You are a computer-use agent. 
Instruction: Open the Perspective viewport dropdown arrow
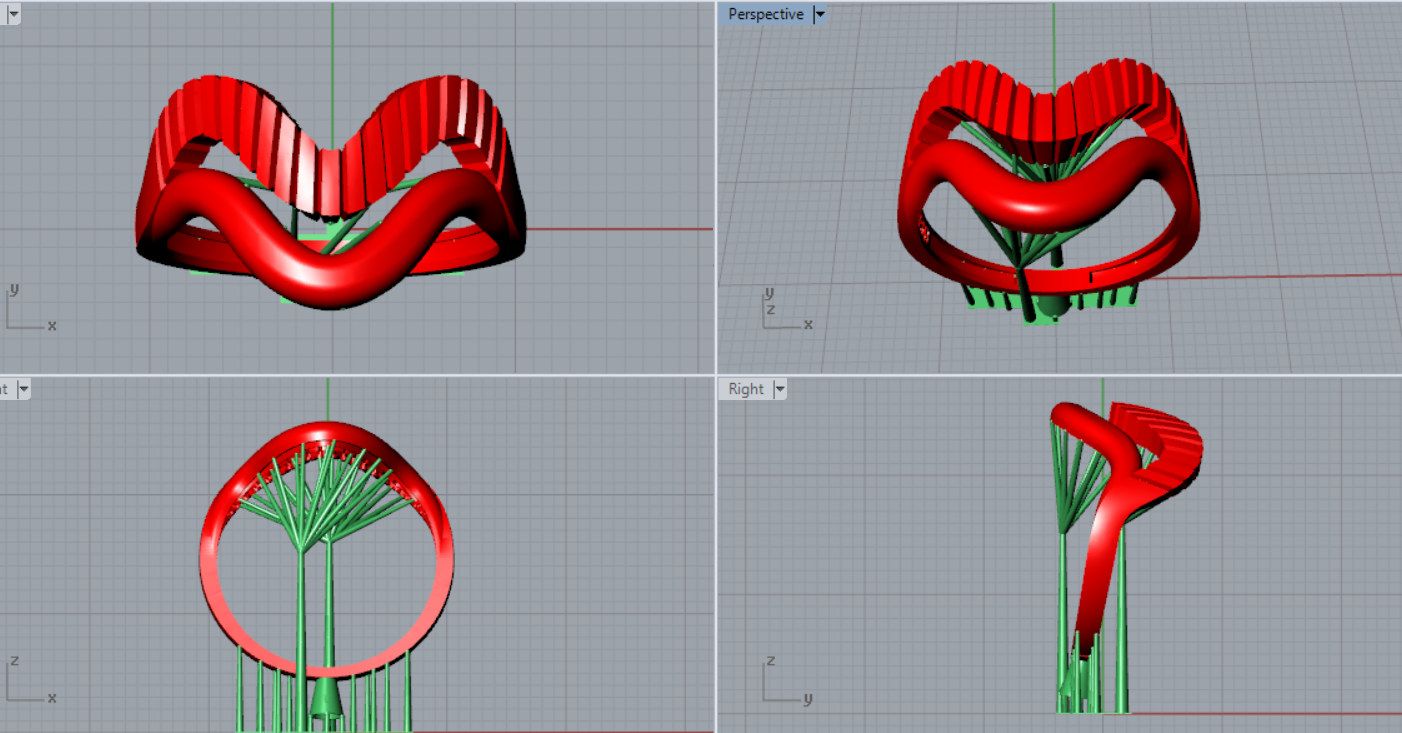coord(820,14)
